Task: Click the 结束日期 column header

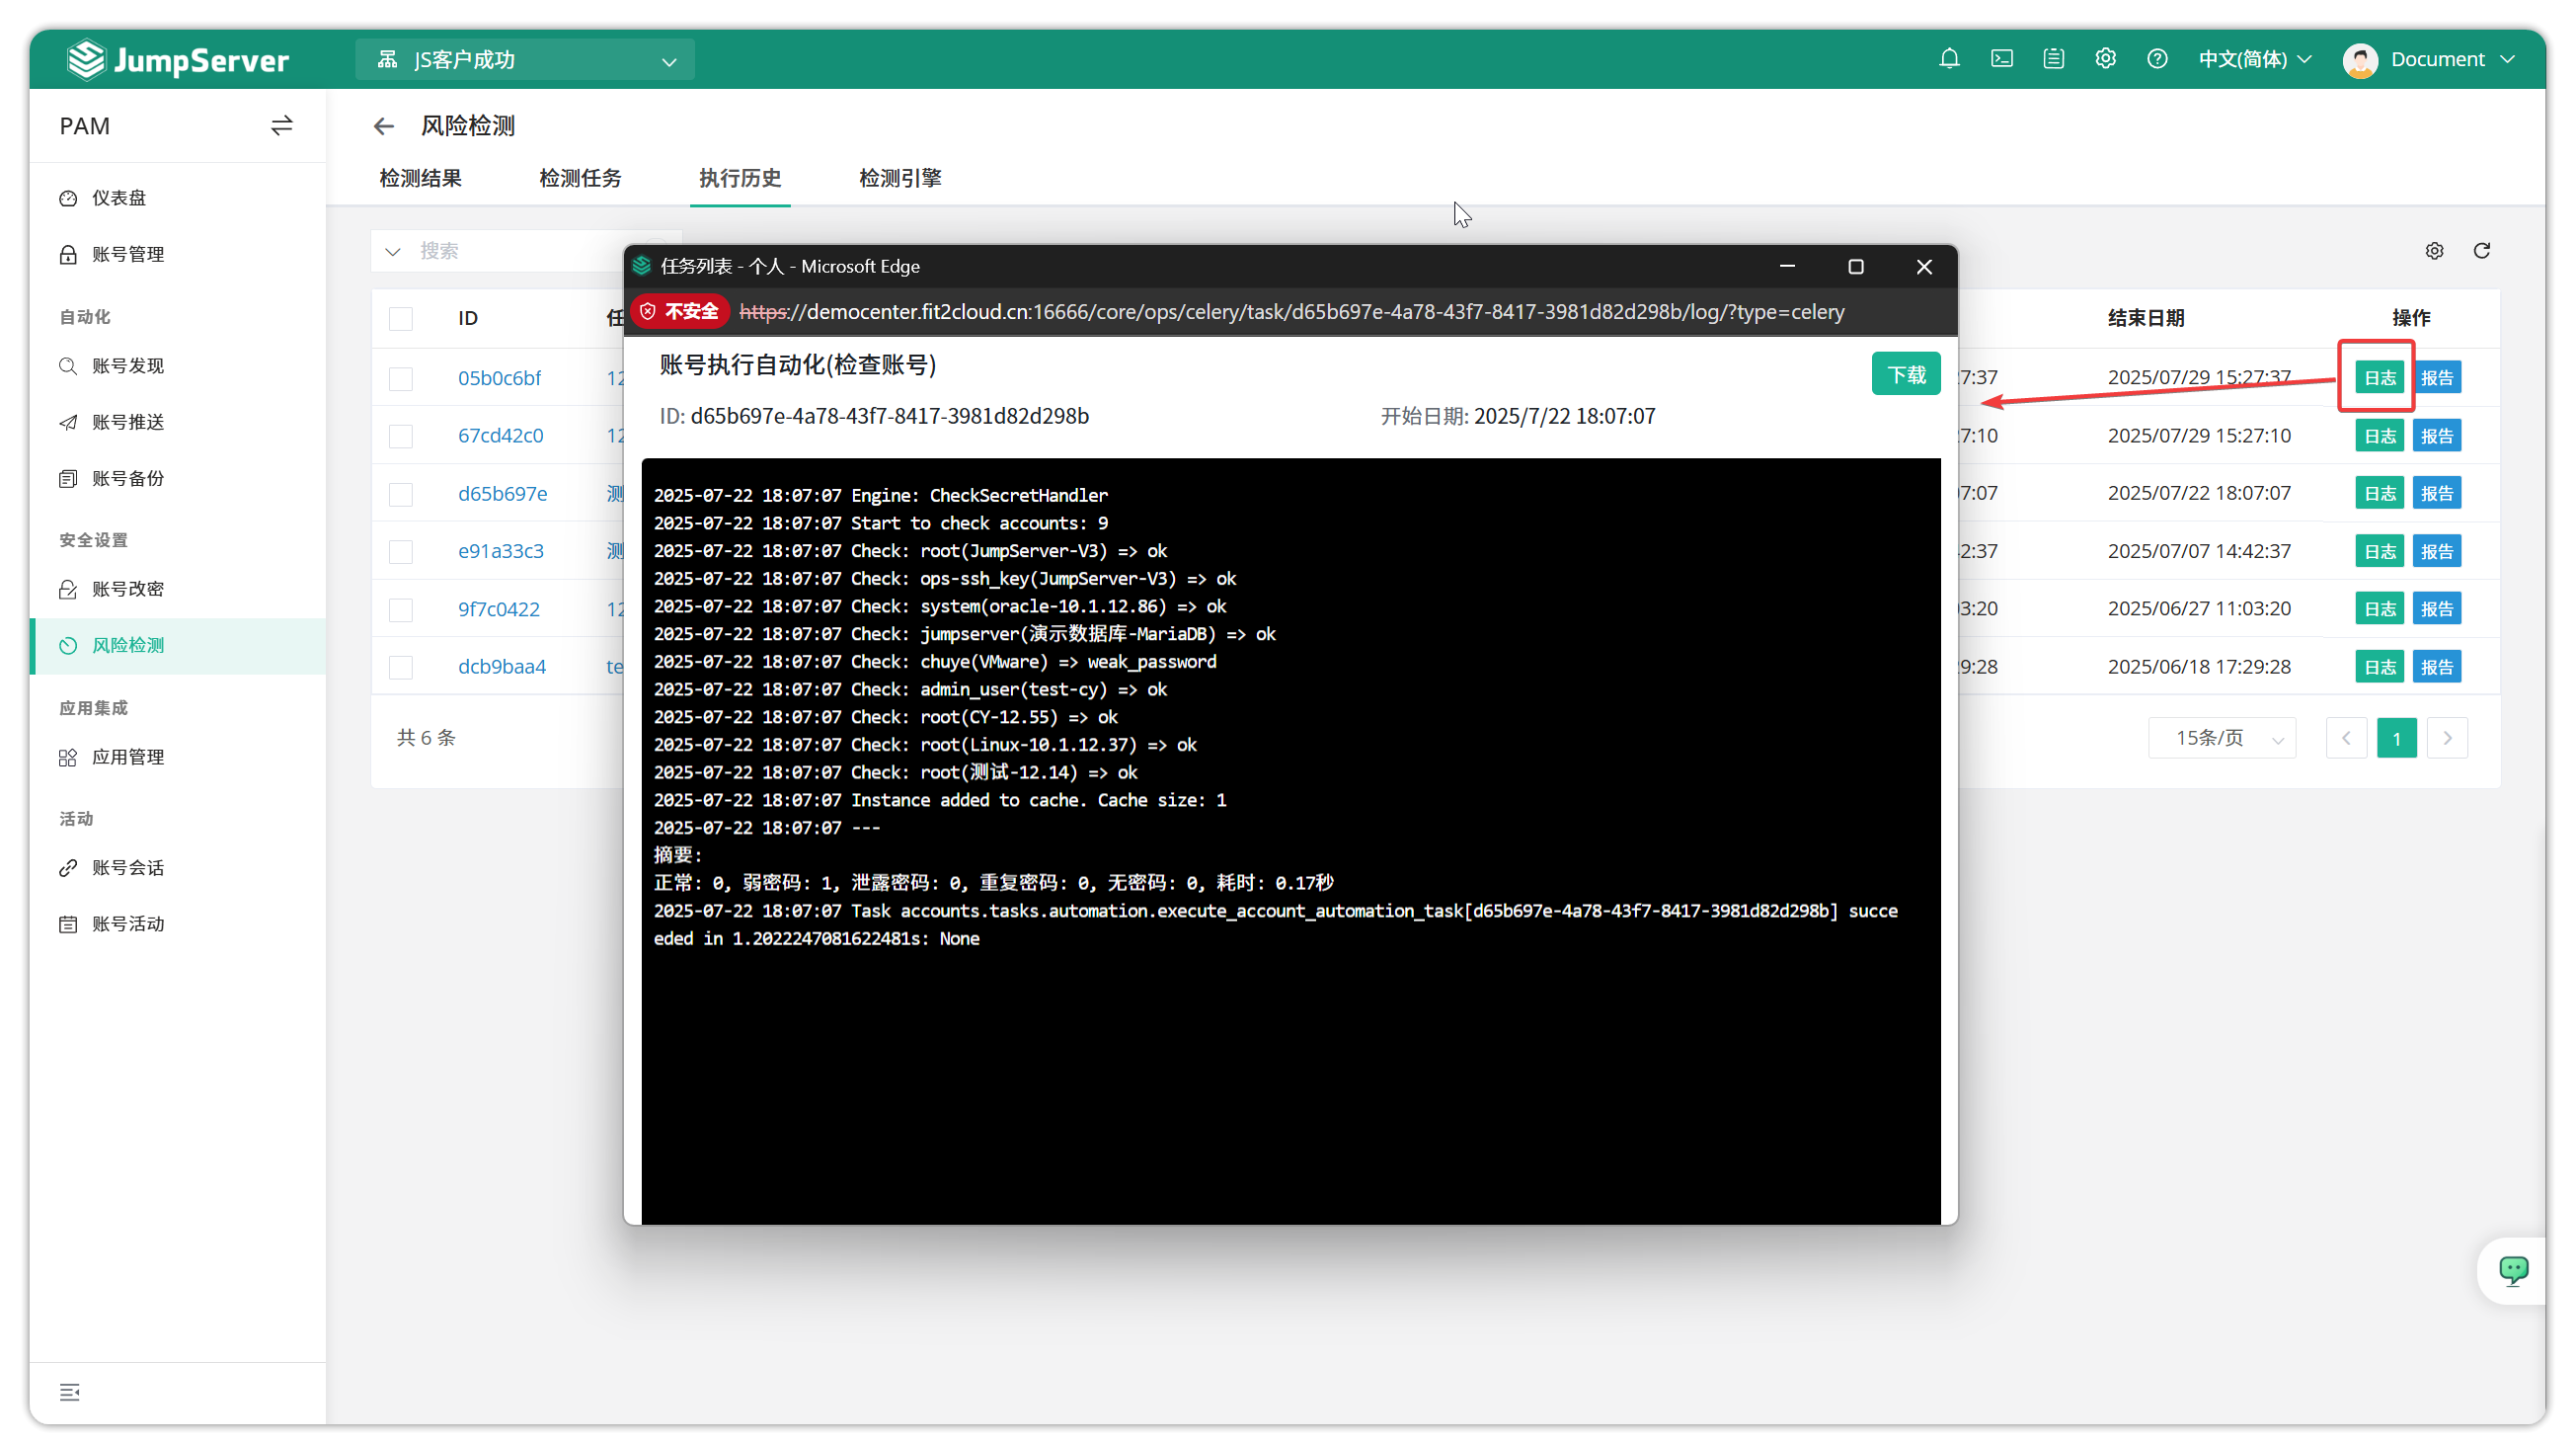Action: pos(2145,318)
